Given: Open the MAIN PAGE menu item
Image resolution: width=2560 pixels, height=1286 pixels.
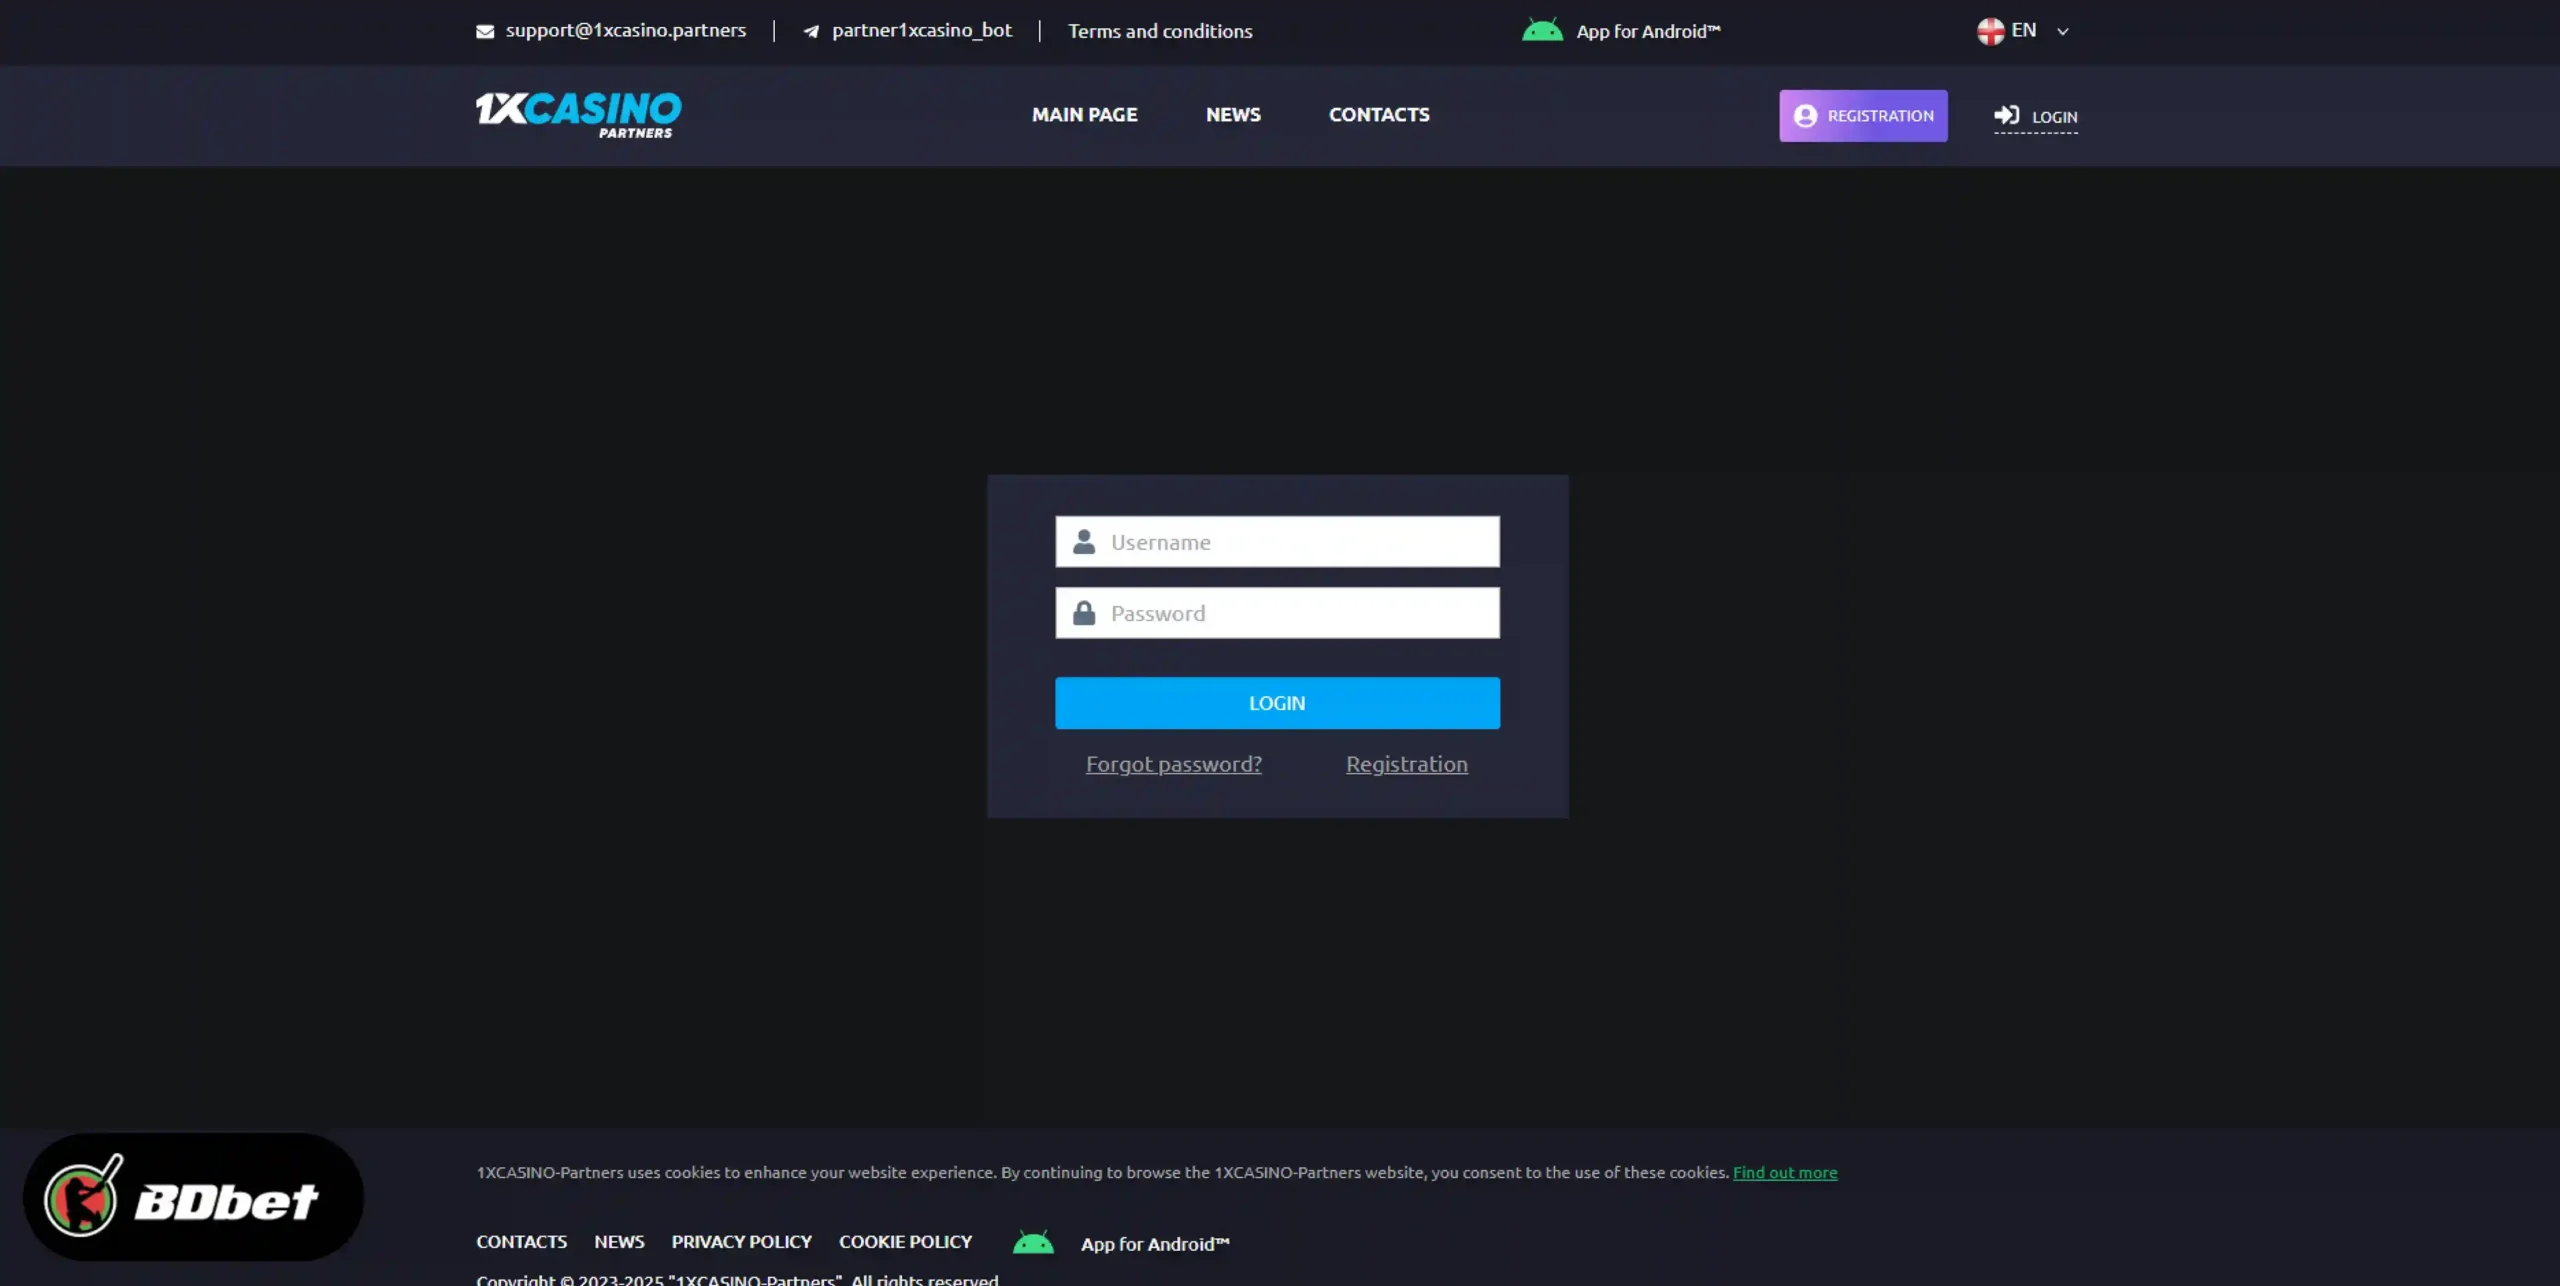Looking at the screenshot, I should [1084, 115].
